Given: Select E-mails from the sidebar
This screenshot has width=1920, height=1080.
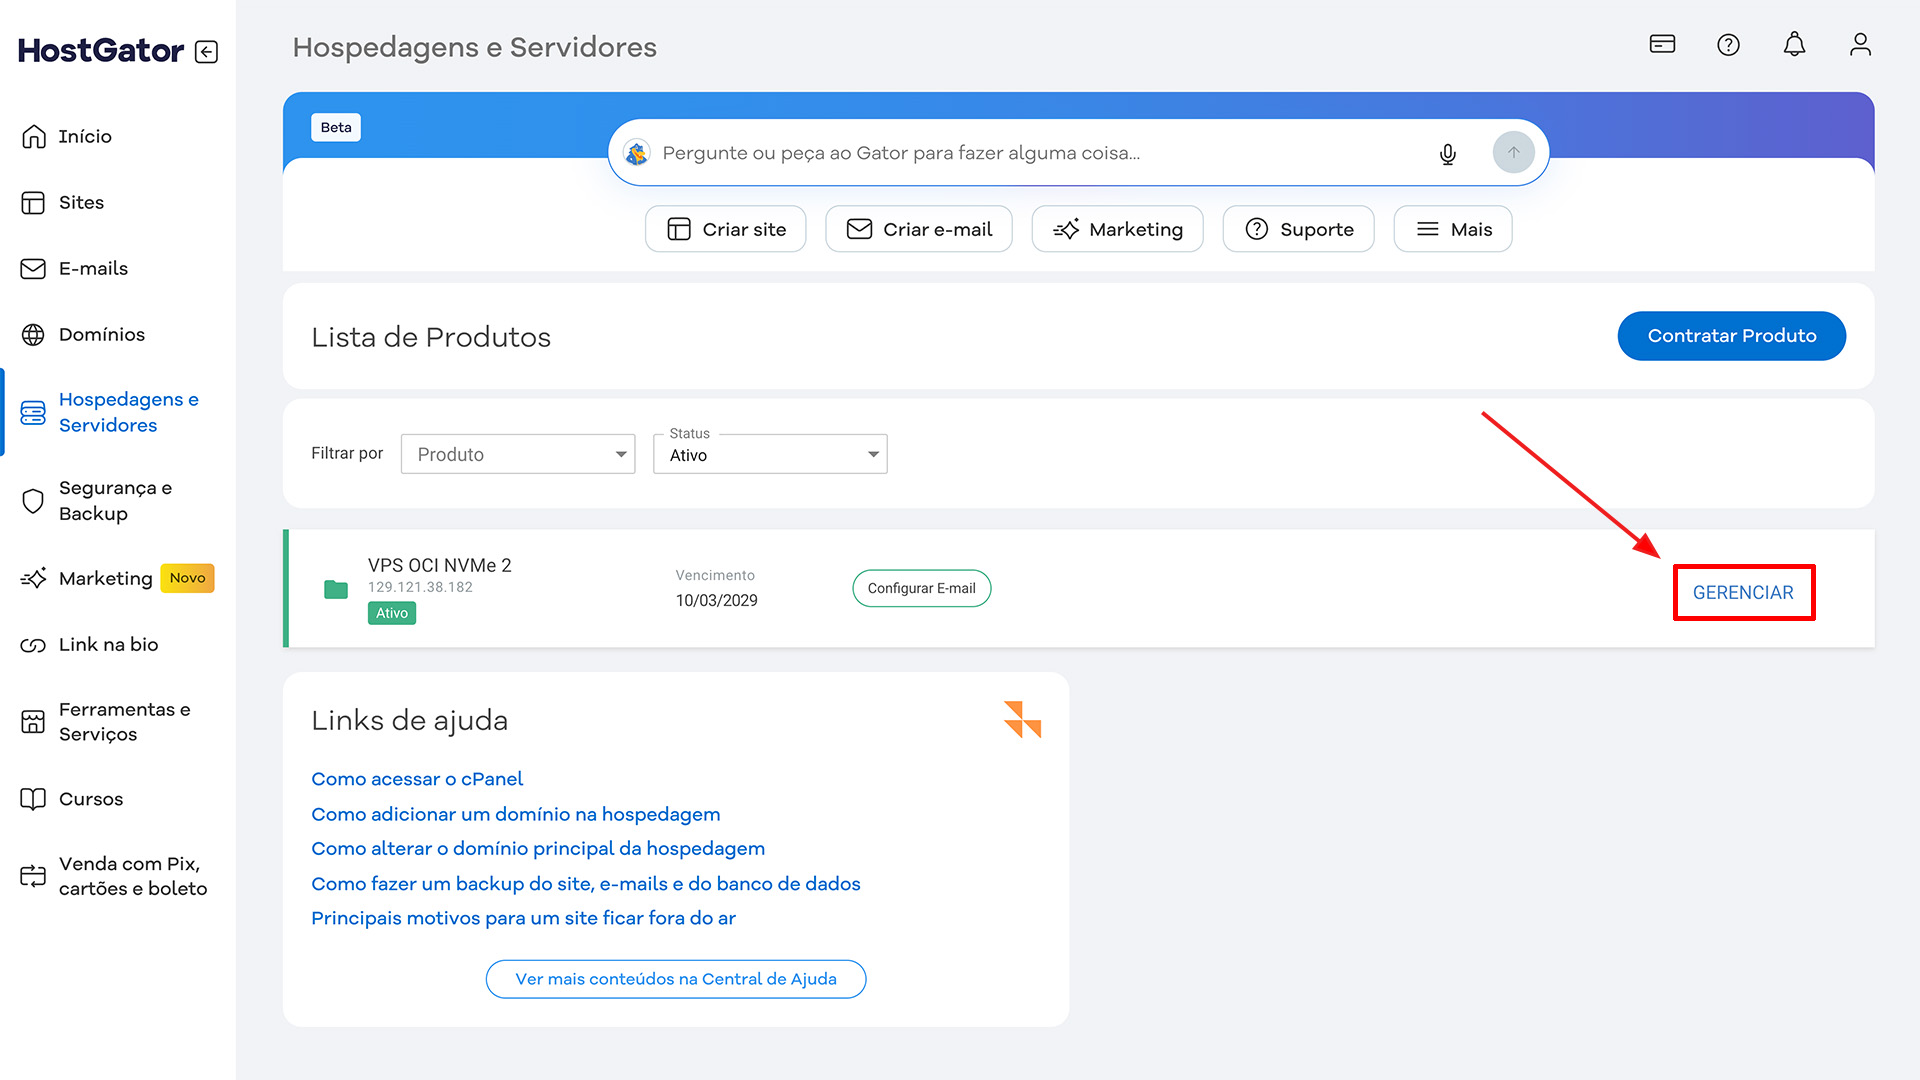Looking at the screenshot, I should (93, 269).
